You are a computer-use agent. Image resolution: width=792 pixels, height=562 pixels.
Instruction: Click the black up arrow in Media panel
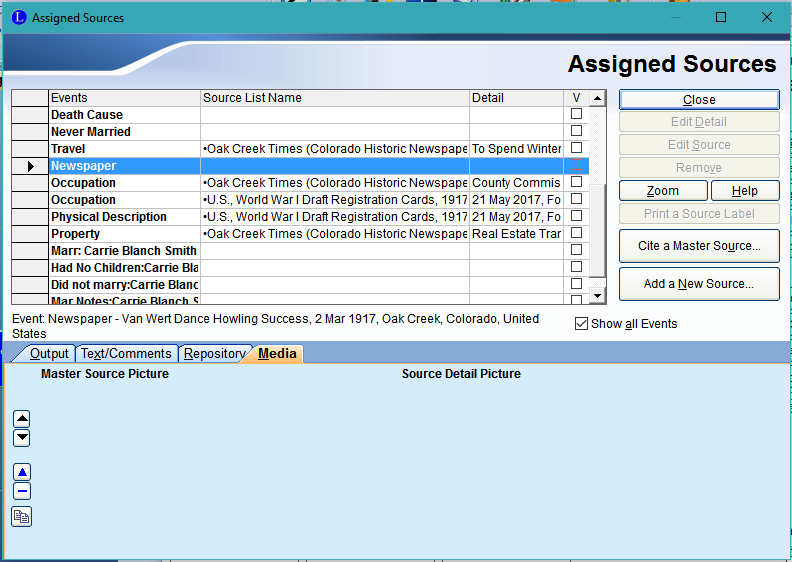pos(22,419)
